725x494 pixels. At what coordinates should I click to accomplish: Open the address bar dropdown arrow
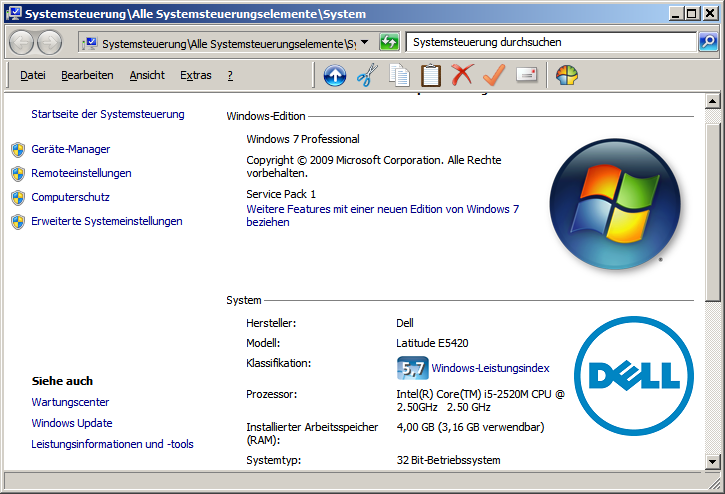tap(364, 43)
